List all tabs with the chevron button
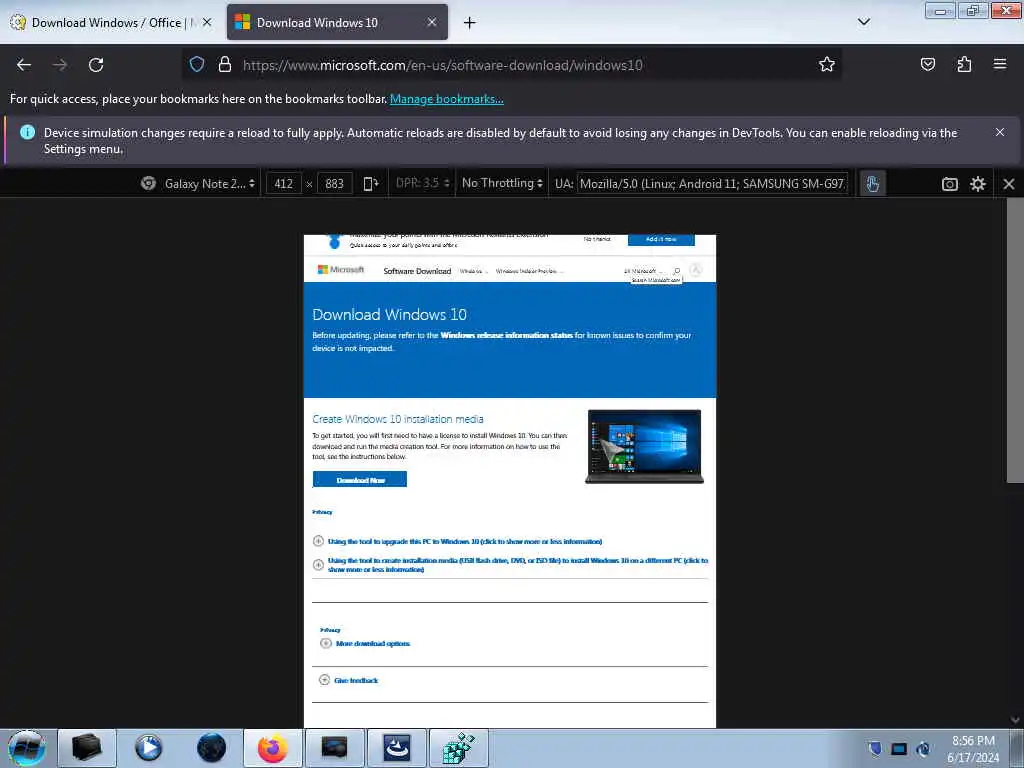The image size is (1024, 768). pyautogui.click(x=863, y=22)
